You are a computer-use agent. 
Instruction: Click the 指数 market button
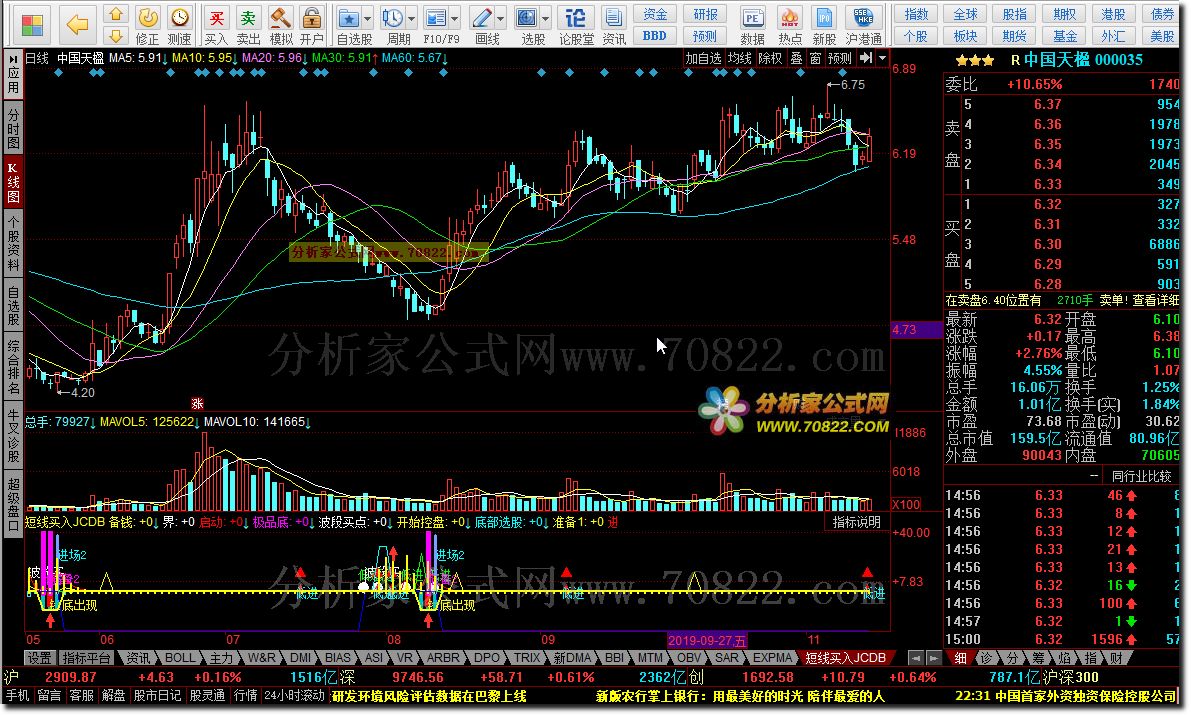tap(915, 14)
